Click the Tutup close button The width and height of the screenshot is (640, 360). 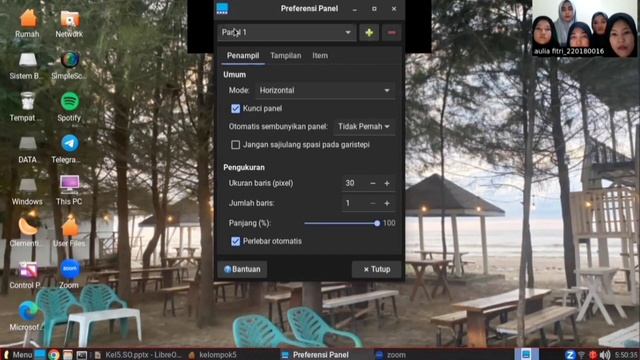pyautogui.click(x=377, y=269)
